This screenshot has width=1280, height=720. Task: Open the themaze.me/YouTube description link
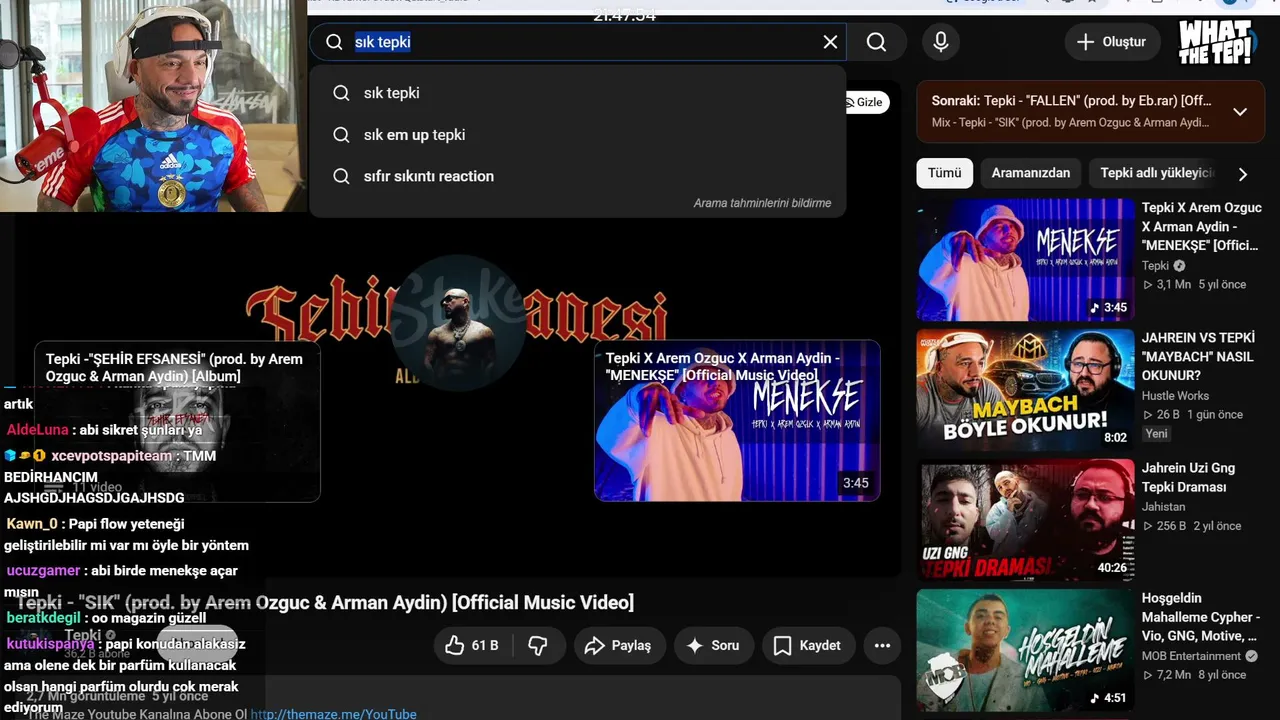pyautogui.click(x=334, y=714)
